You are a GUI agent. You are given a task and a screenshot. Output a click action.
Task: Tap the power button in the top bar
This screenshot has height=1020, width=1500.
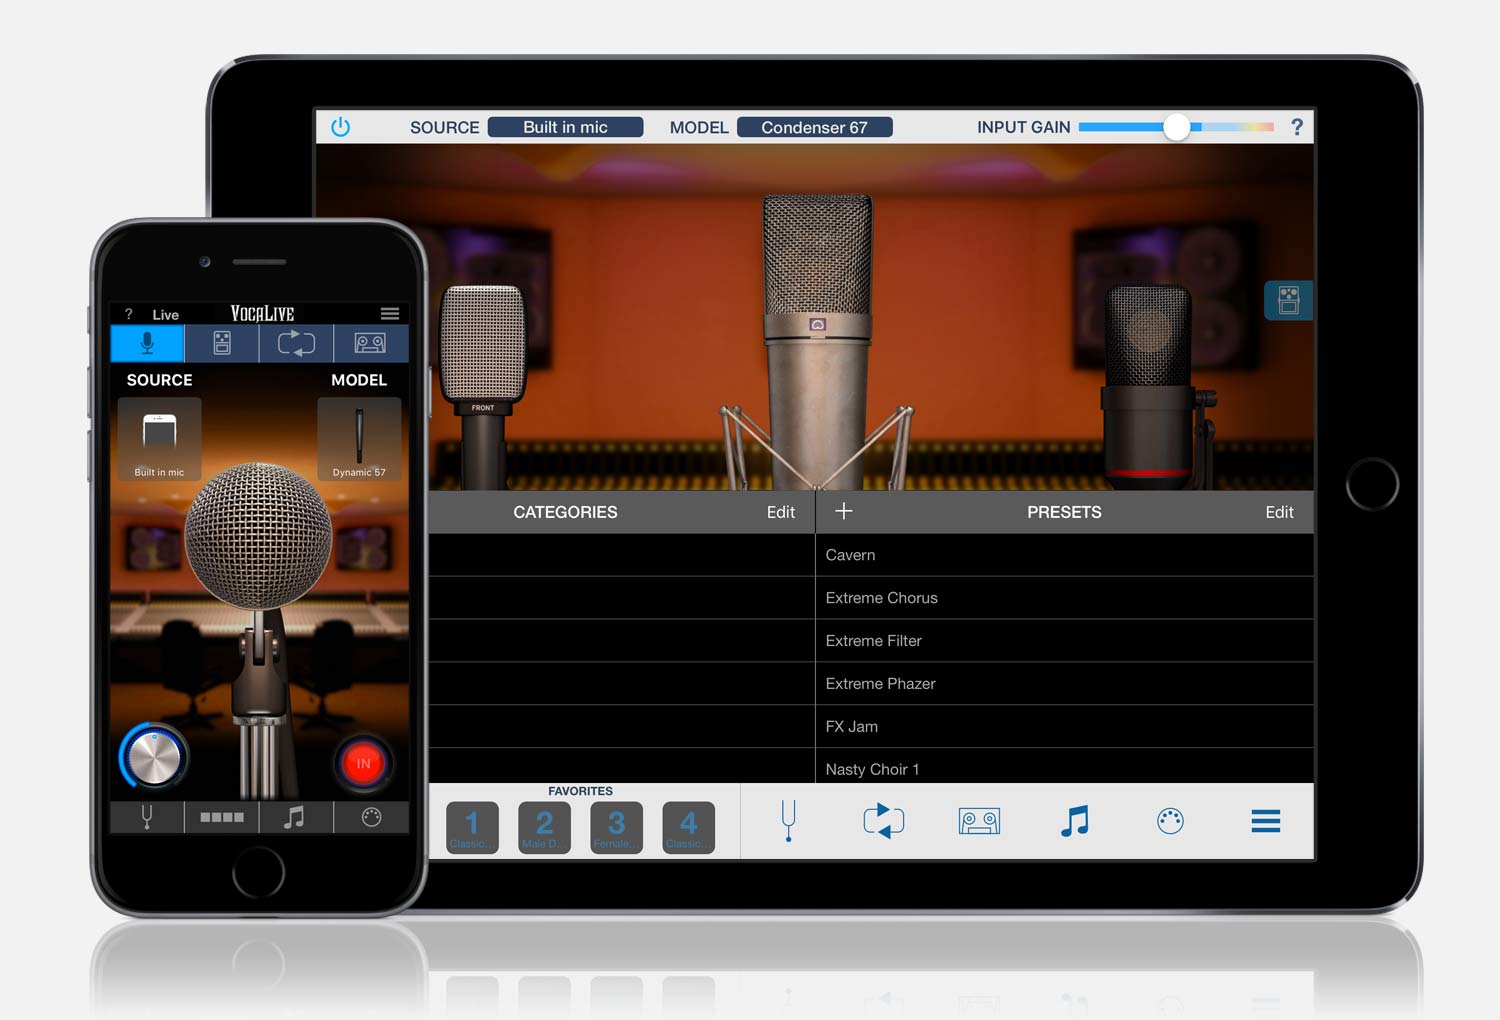(339, 126)
